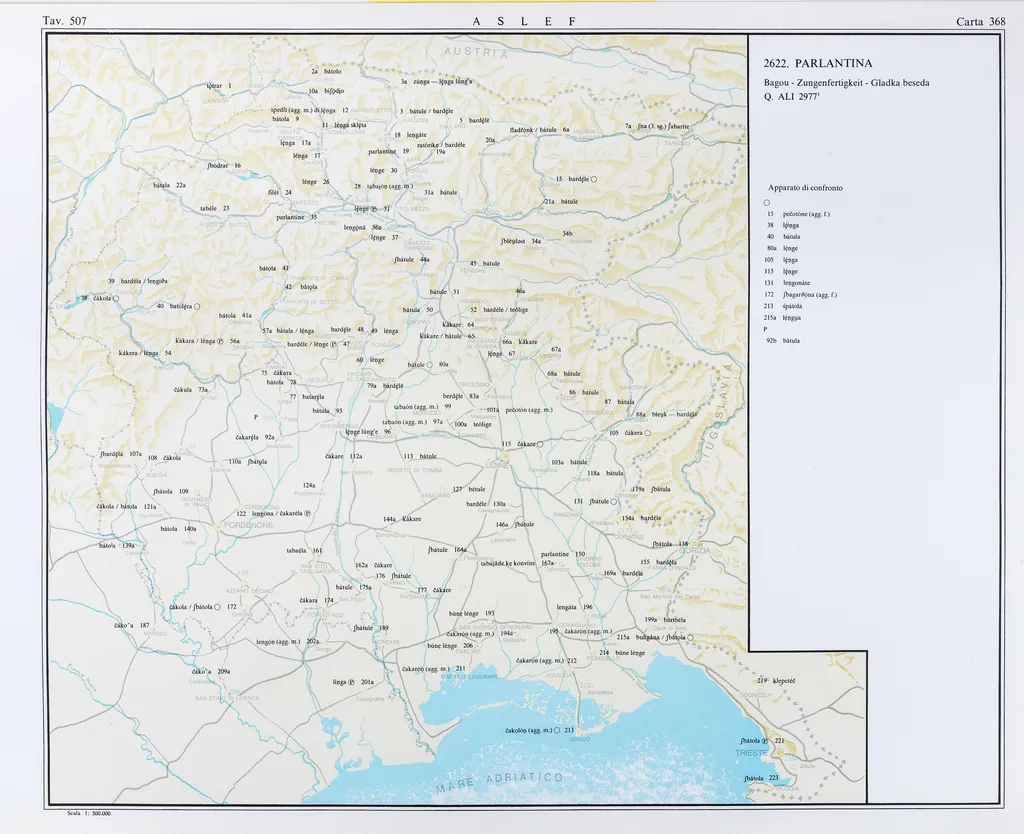Select the circle marker next to 131 šbátule
Screen dimensions: 1024x834
pyautogui.click(x=615, y=501)
